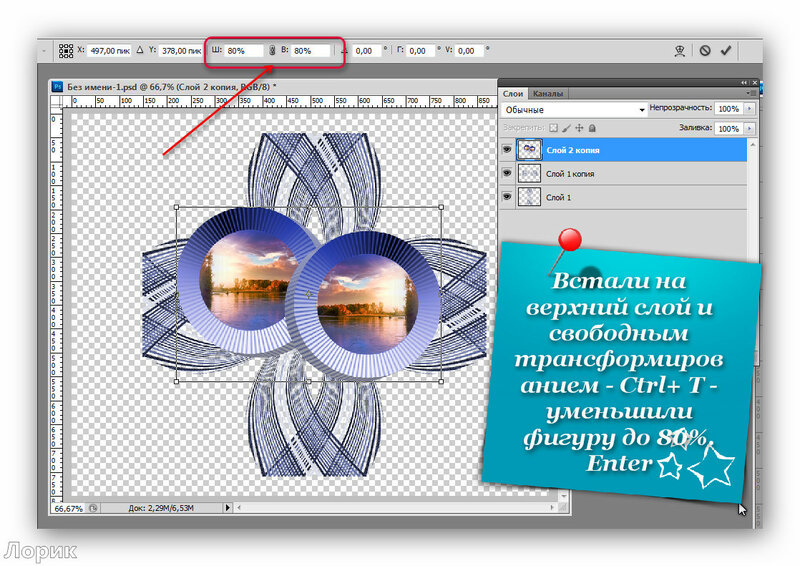Click the Слой 1 layer thumbnail

(529, 197)
